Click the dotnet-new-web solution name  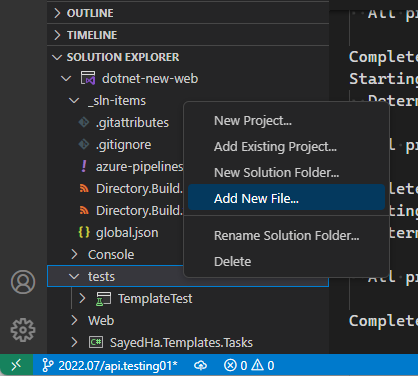point(150,79)
